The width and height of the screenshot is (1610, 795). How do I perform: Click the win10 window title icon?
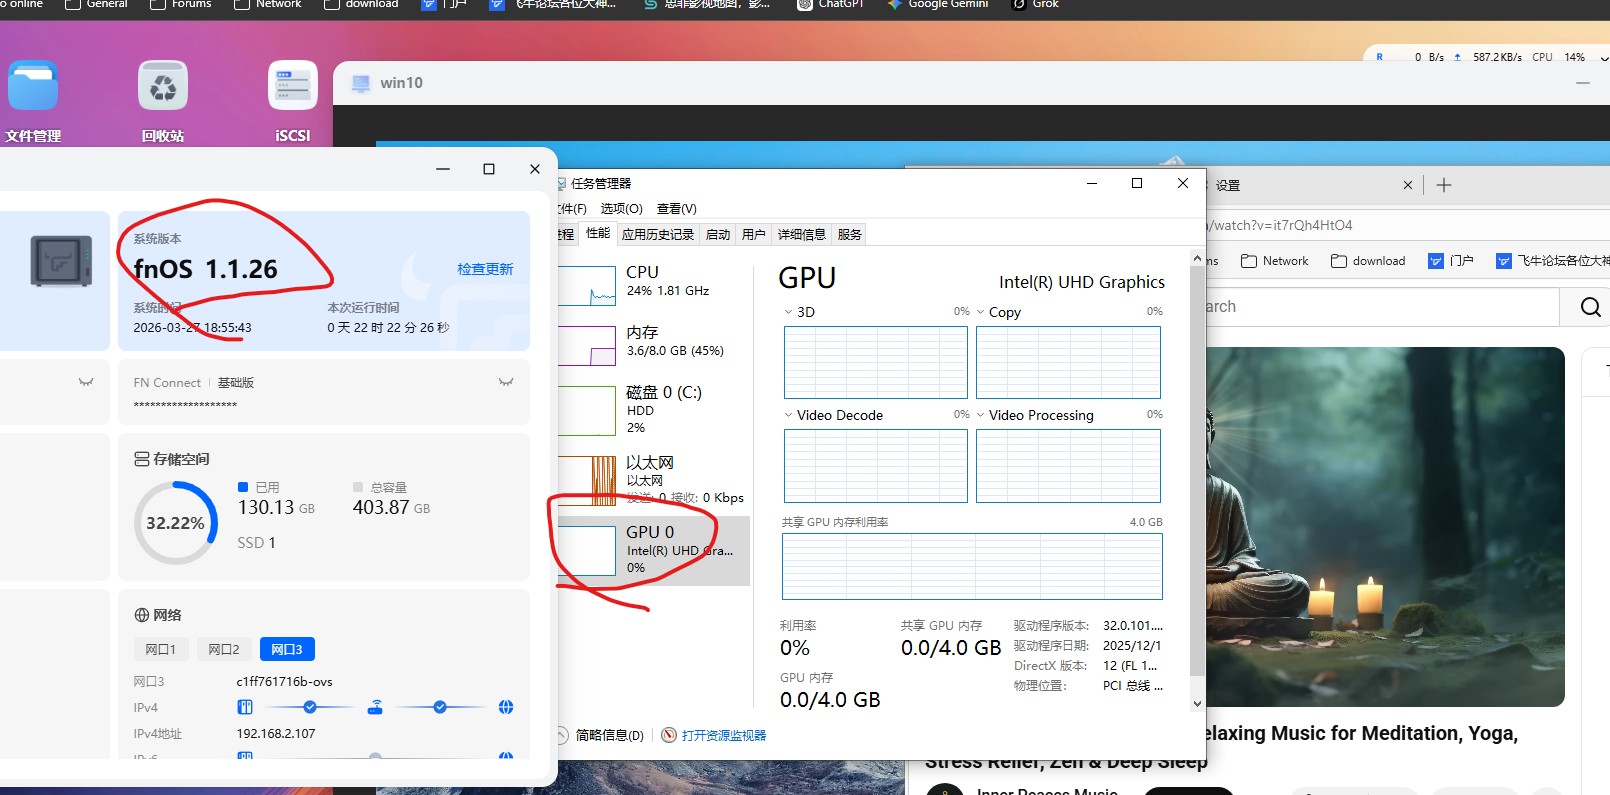(x=361, y=83)
